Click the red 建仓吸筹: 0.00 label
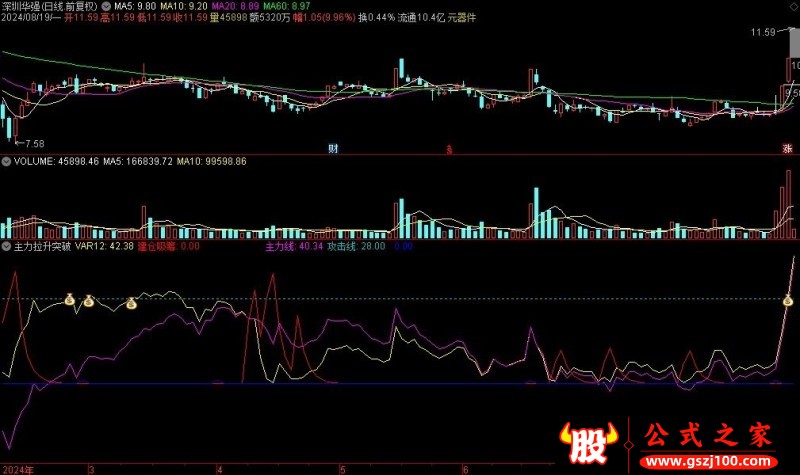The width and height of the screenshot is (800, 475). [169, 246]
